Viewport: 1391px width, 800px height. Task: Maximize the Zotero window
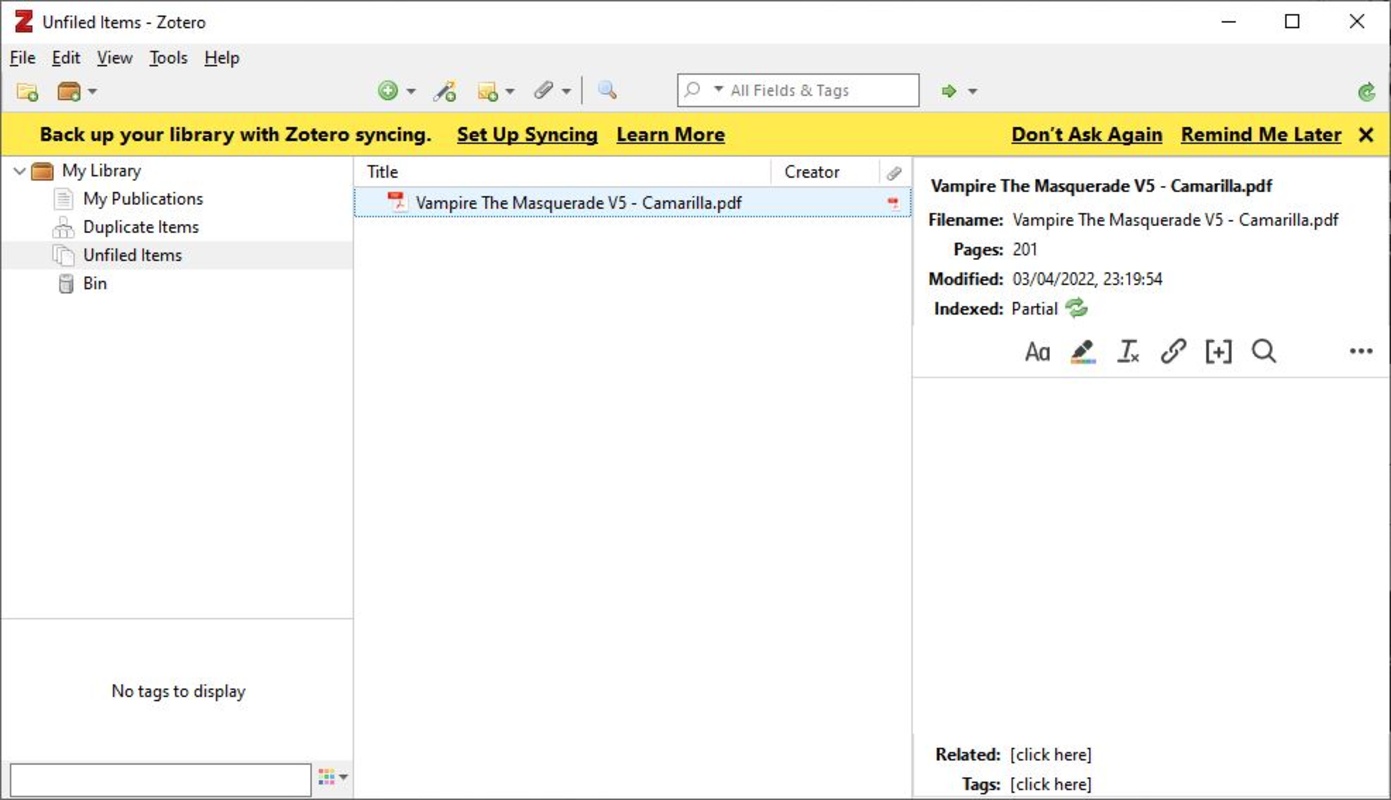point(1292,21)
